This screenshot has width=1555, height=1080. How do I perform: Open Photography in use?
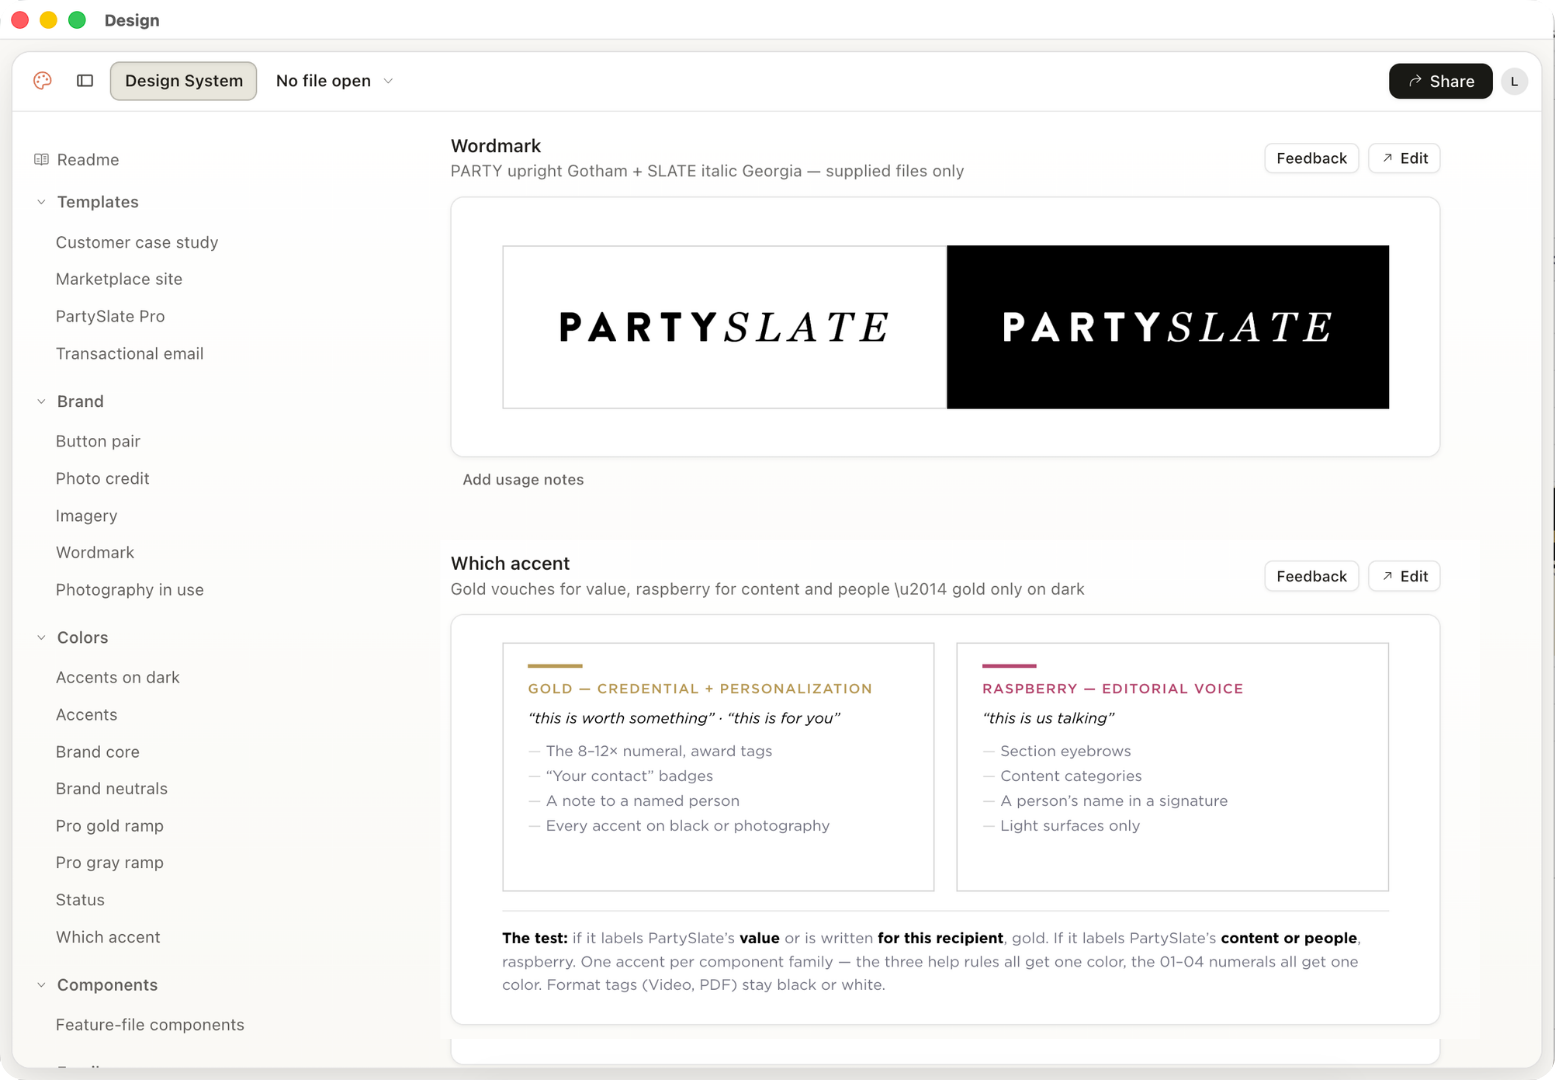(130, 590)
